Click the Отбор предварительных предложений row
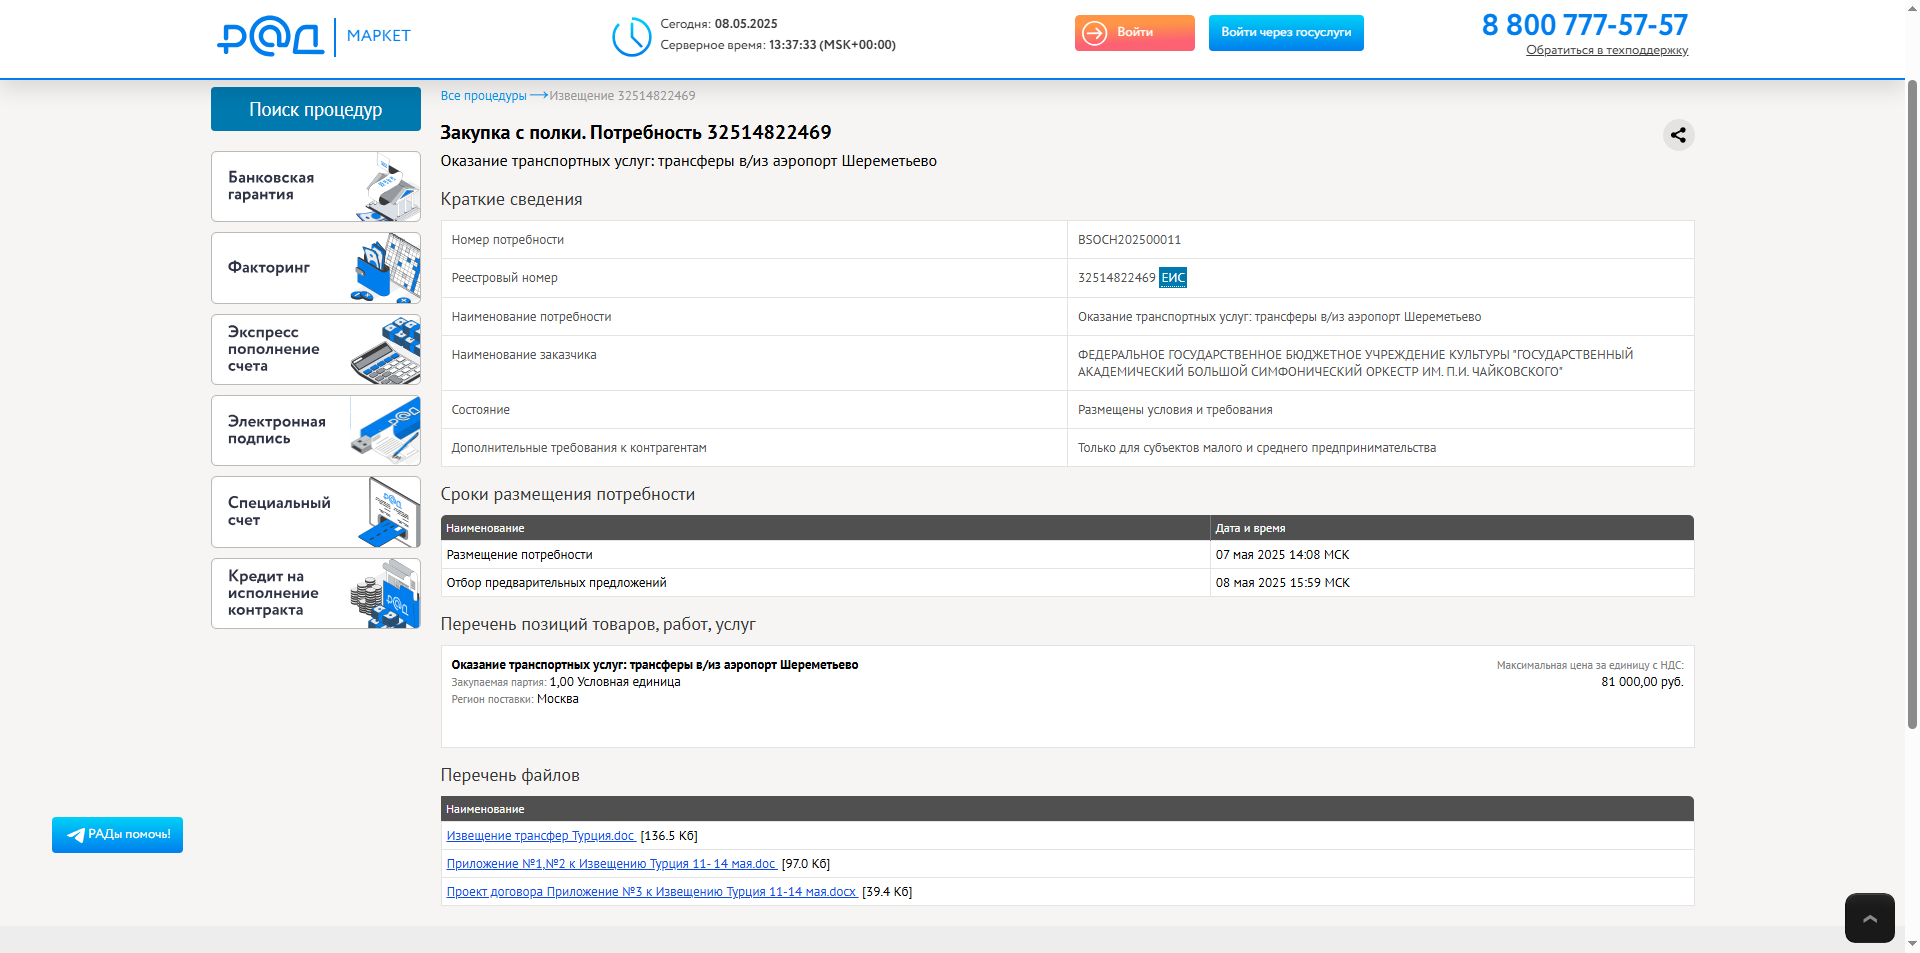This screenshot has height=953, width=1920. point(1067,583)
